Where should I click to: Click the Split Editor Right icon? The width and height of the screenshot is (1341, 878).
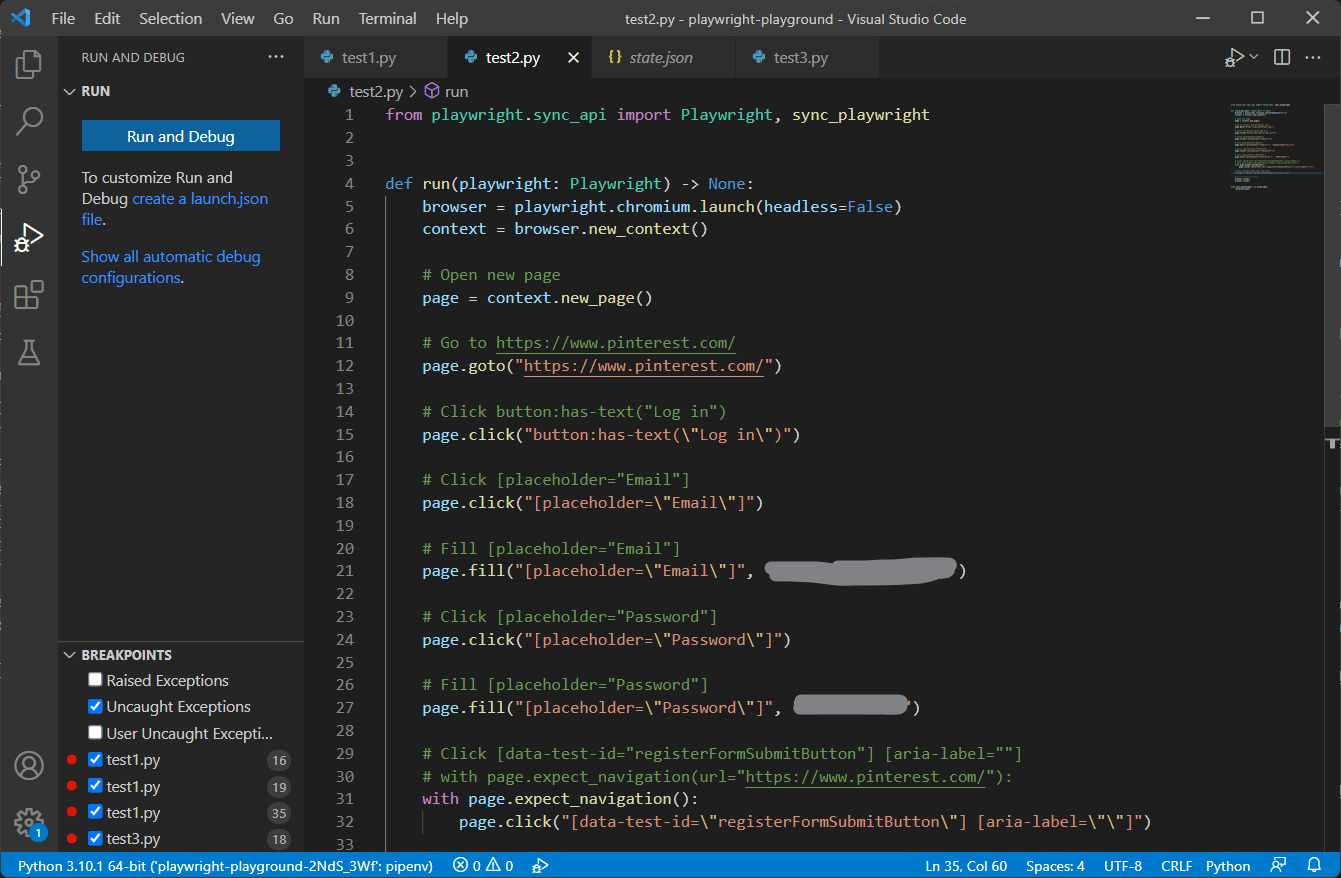coord(1282,58)
